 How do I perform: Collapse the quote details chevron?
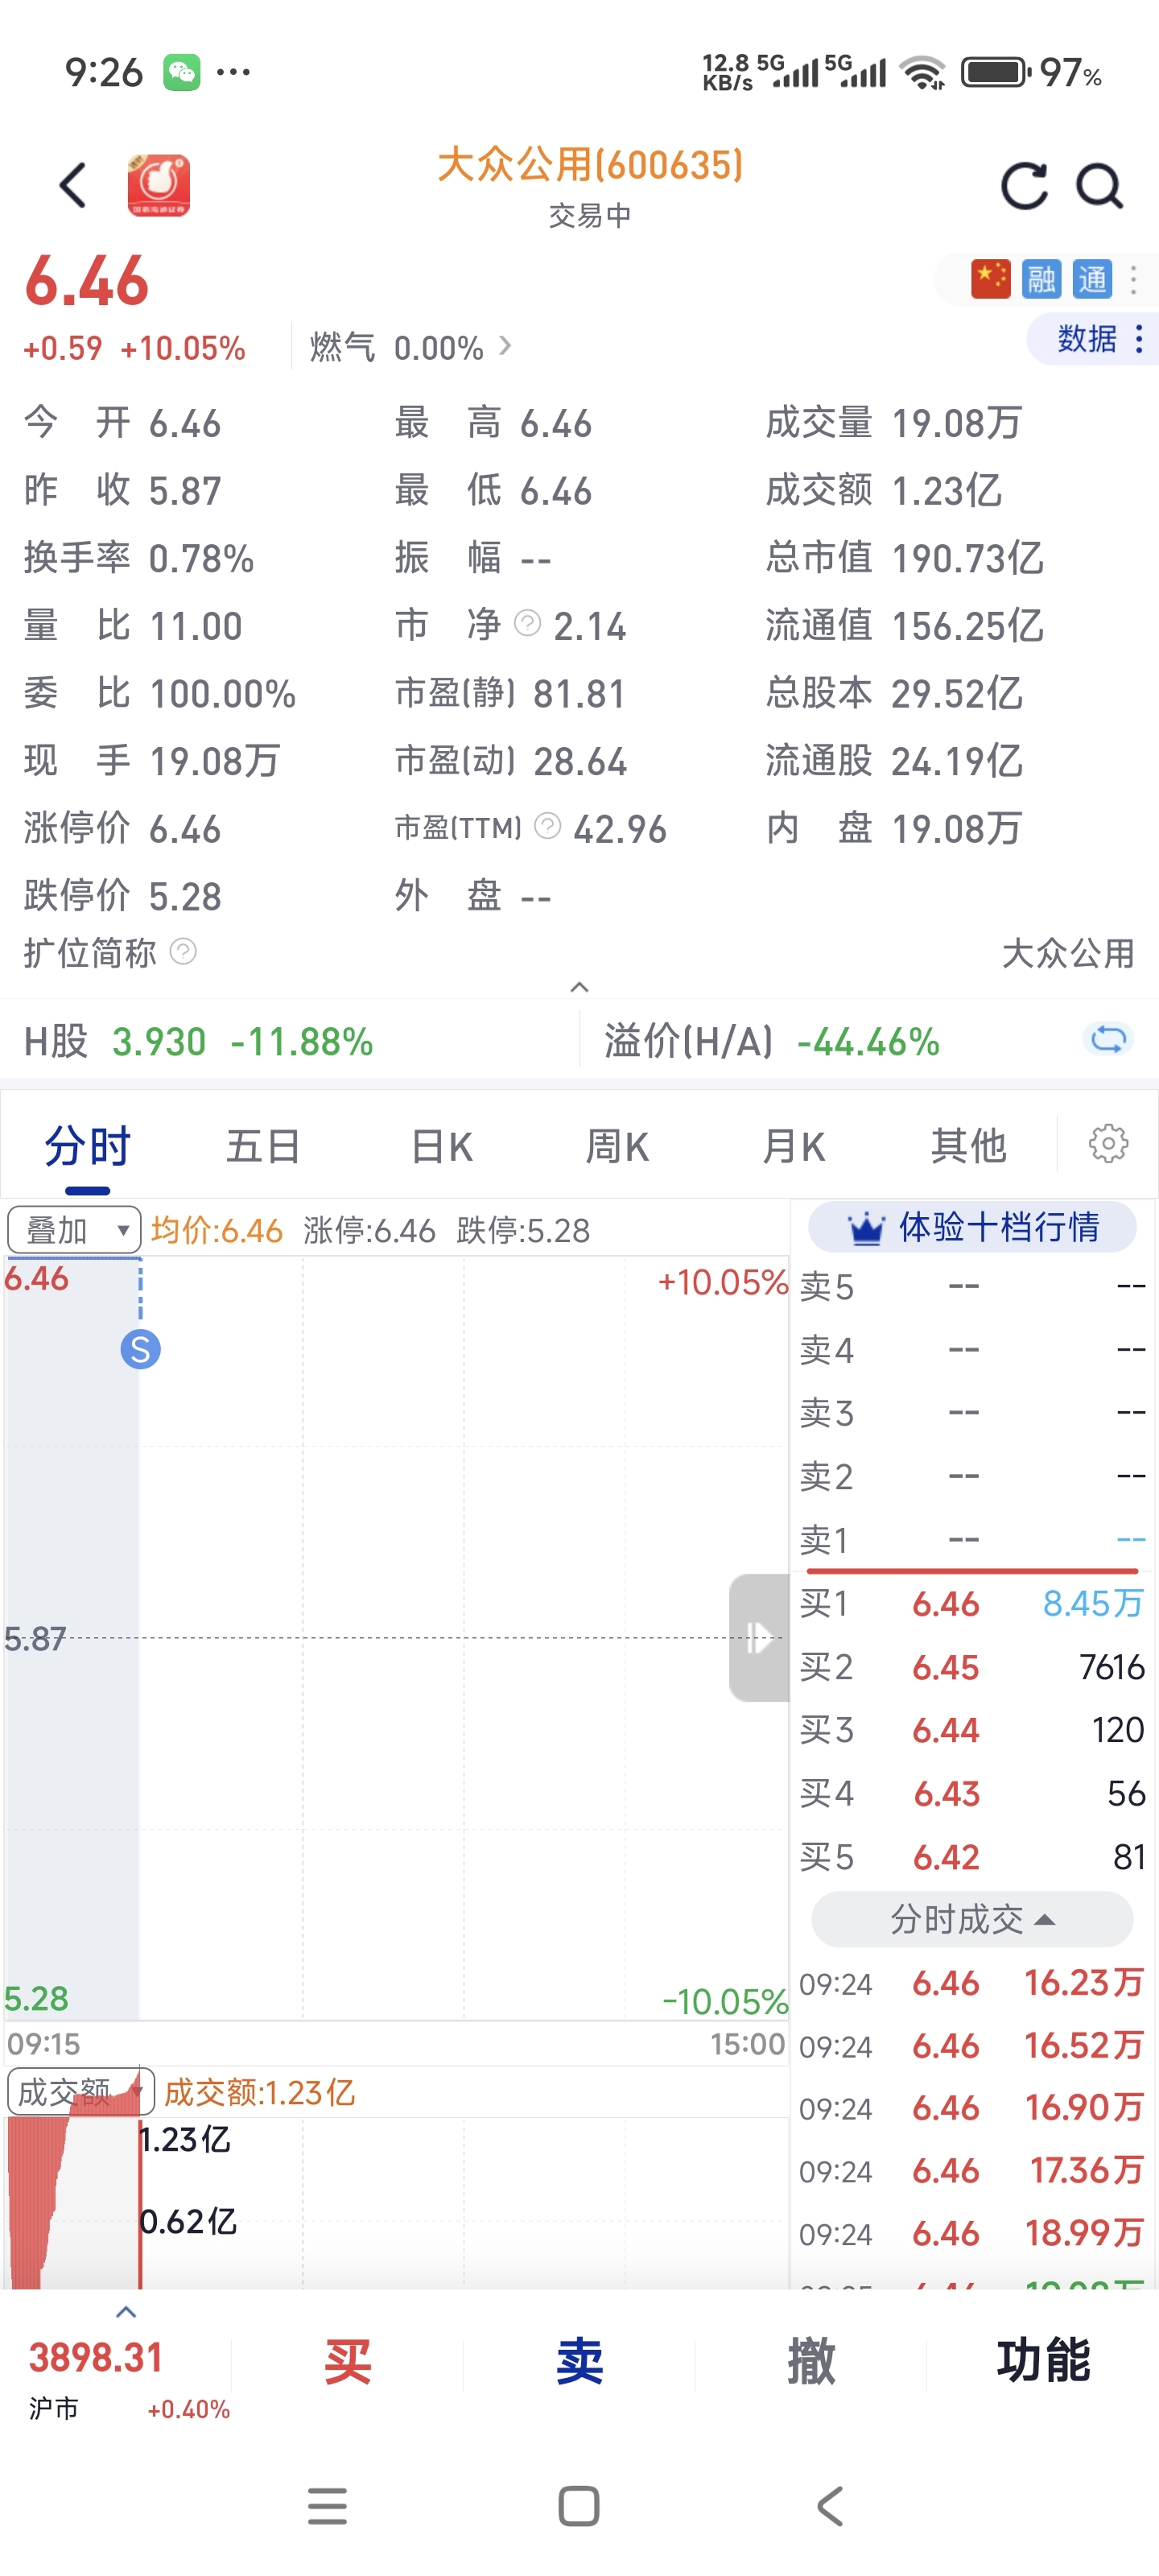[x=579, y=987]
